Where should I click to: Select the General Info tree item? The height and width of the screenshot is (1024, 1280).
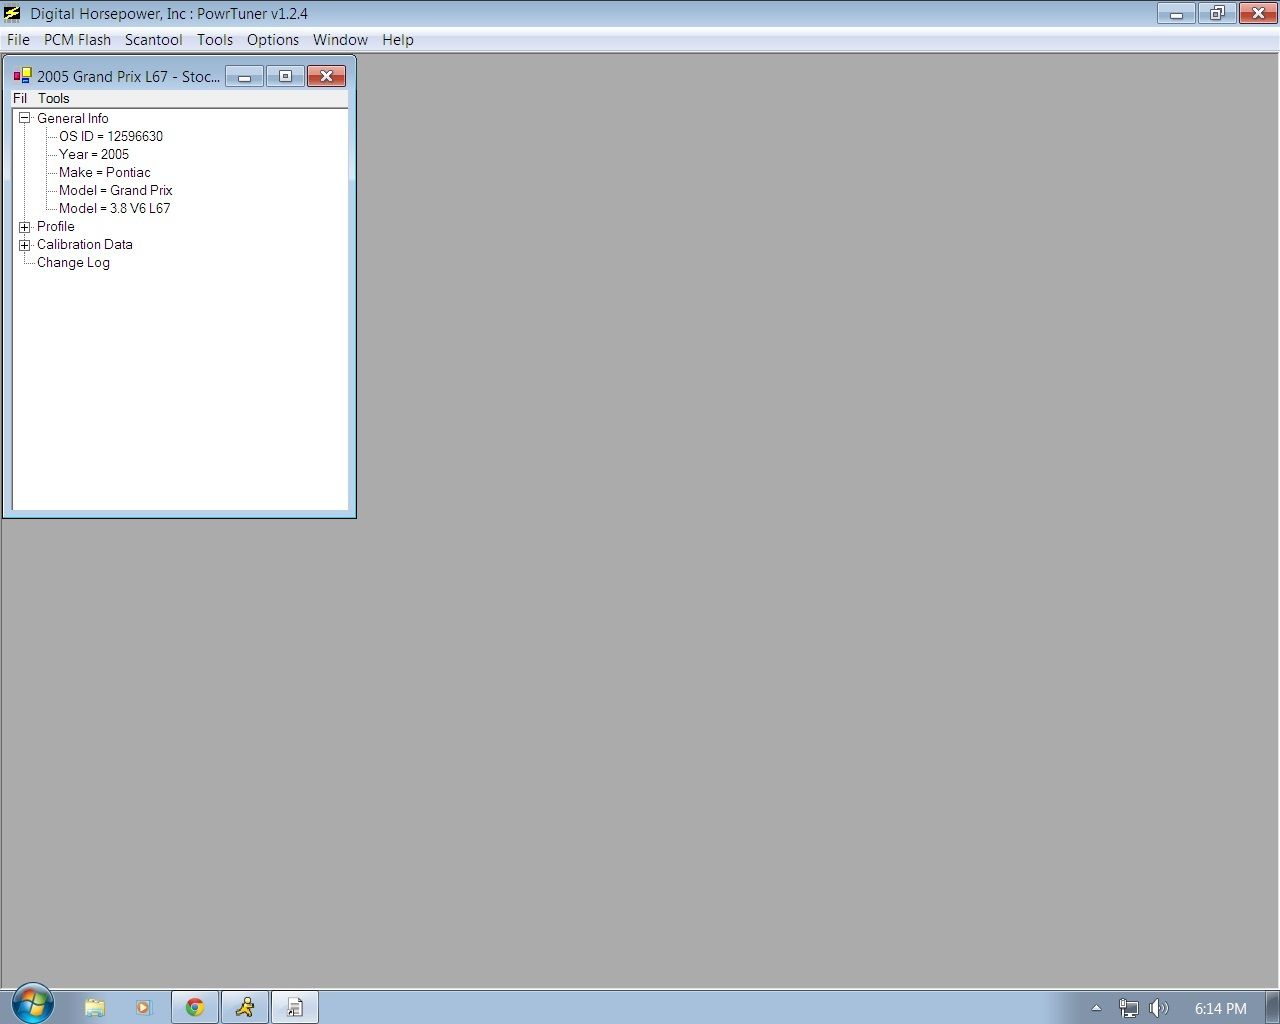coord(73,118)
